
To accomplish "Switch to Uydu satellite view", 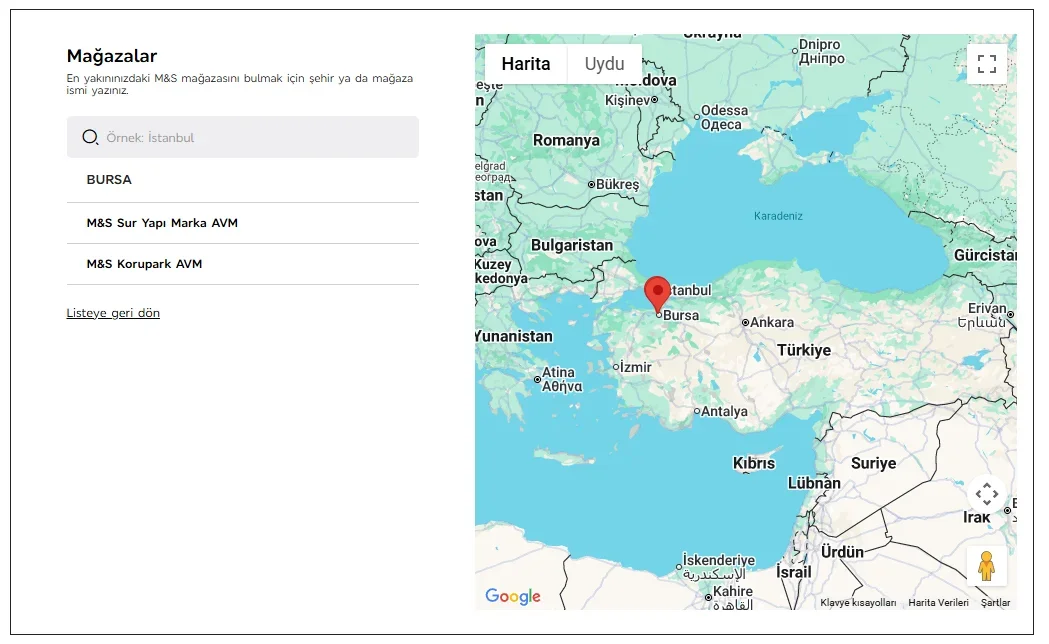I will pos(604,64).
